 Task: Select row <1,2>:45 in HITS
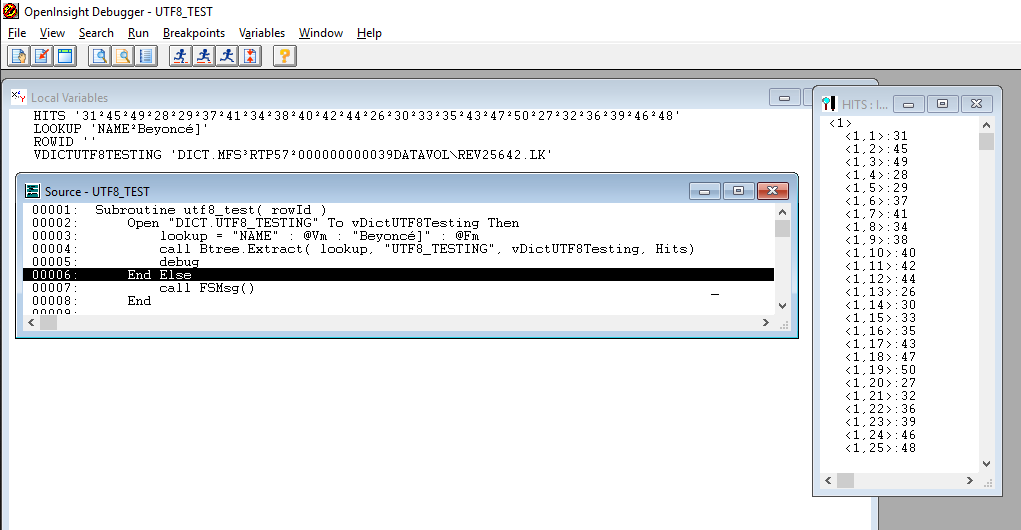(876, 148)
